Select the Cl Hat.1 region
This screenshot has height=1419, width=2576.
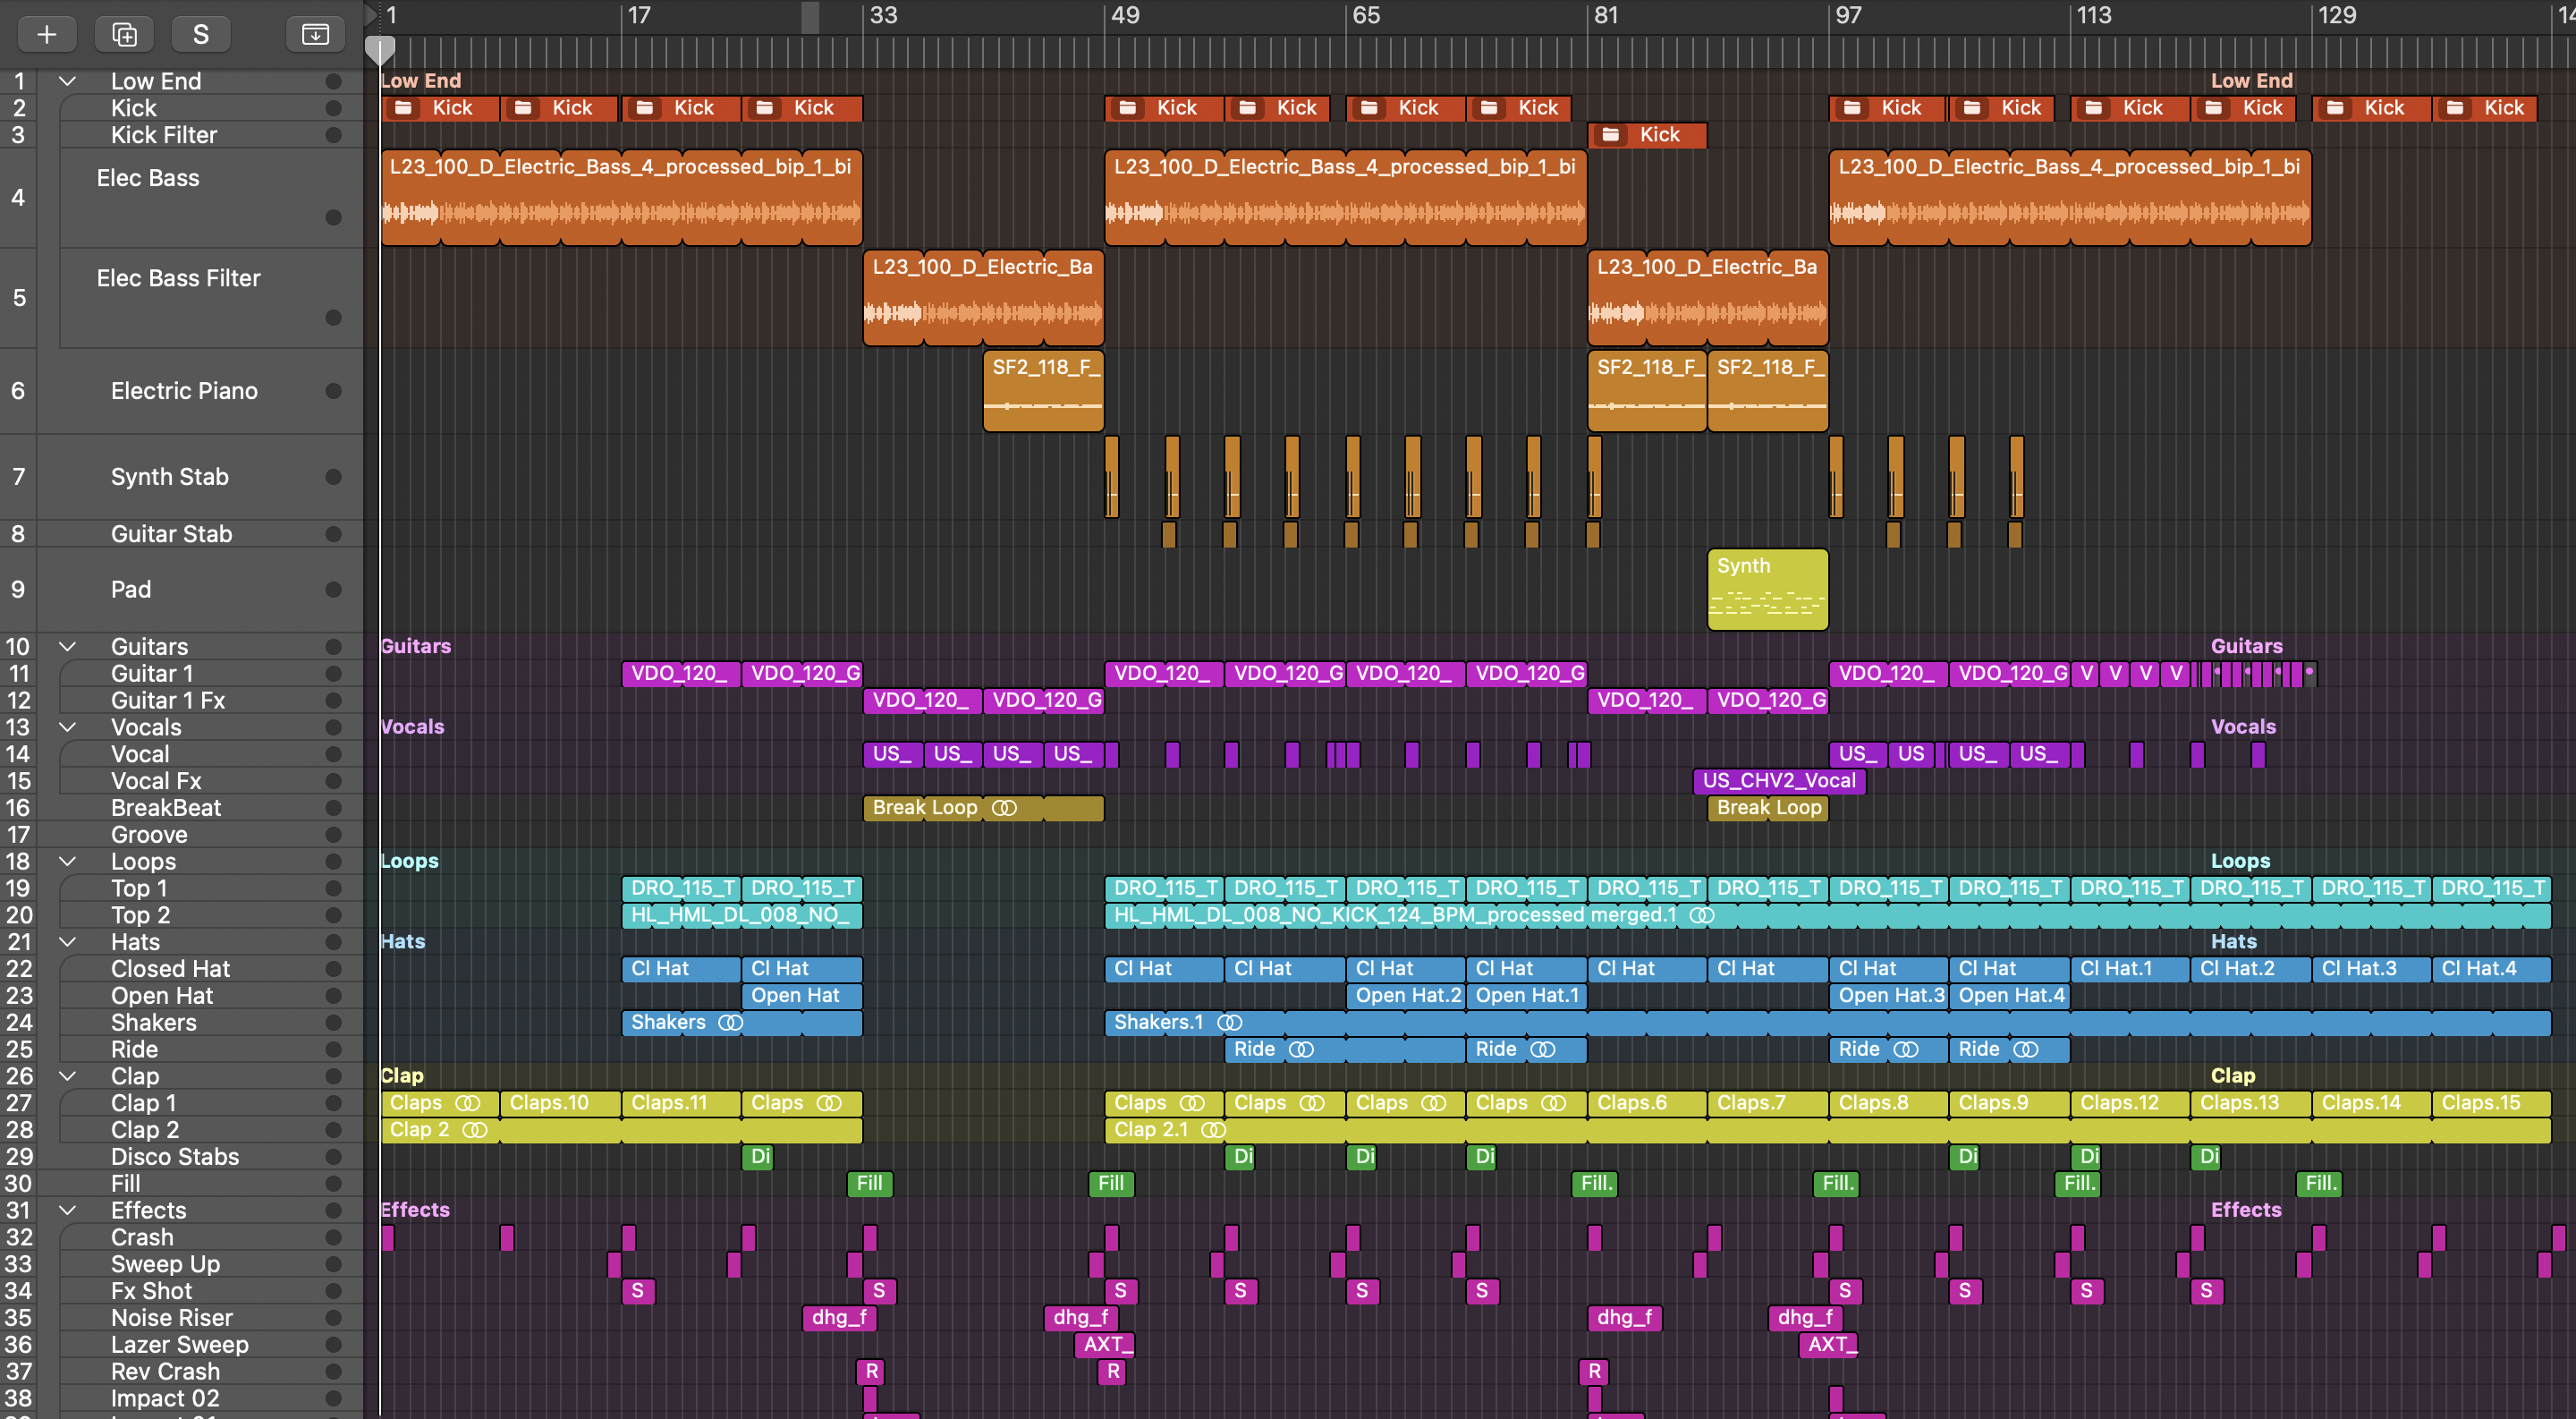pos(2130,969)
